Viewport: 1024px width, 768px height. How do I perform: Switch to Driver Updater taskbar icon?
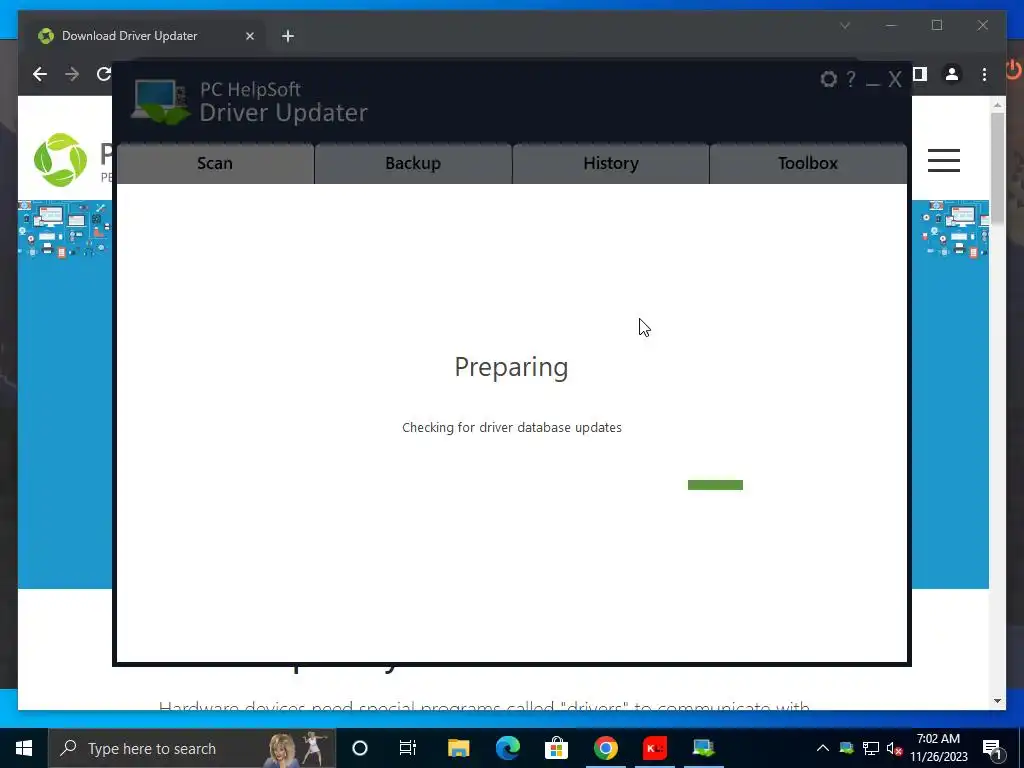(703, 748)
